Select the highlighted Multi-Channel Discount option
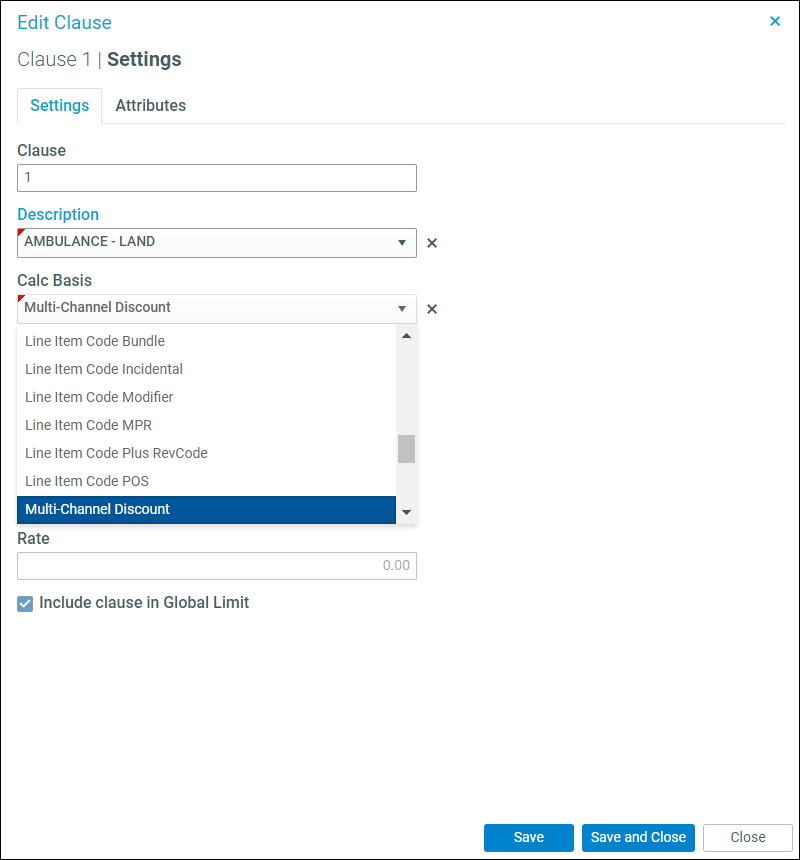 tap(206, 510)
